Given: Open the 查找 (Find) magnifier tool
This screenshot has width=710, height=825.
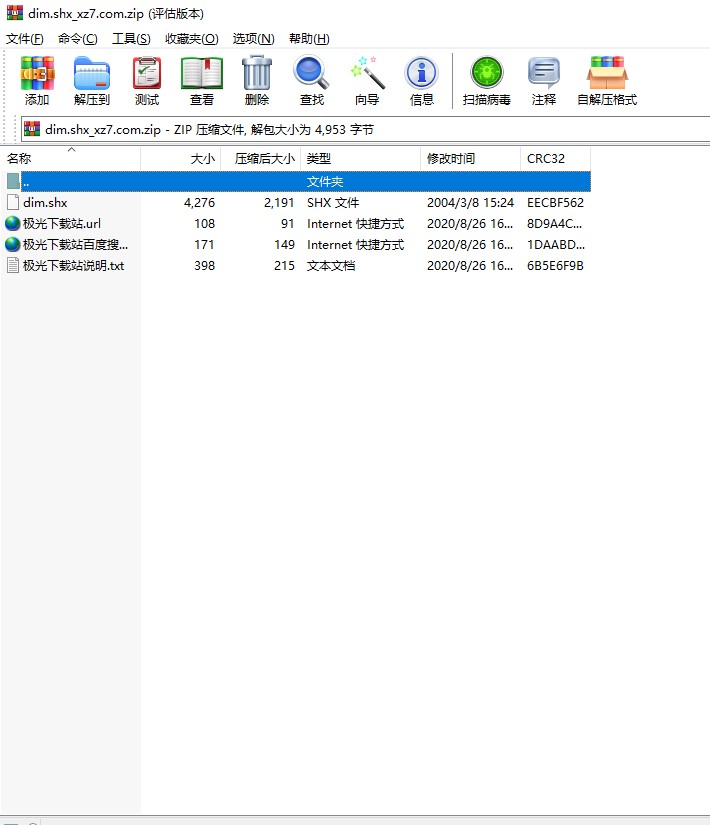Looking at the screenshot, I should 312,80.
